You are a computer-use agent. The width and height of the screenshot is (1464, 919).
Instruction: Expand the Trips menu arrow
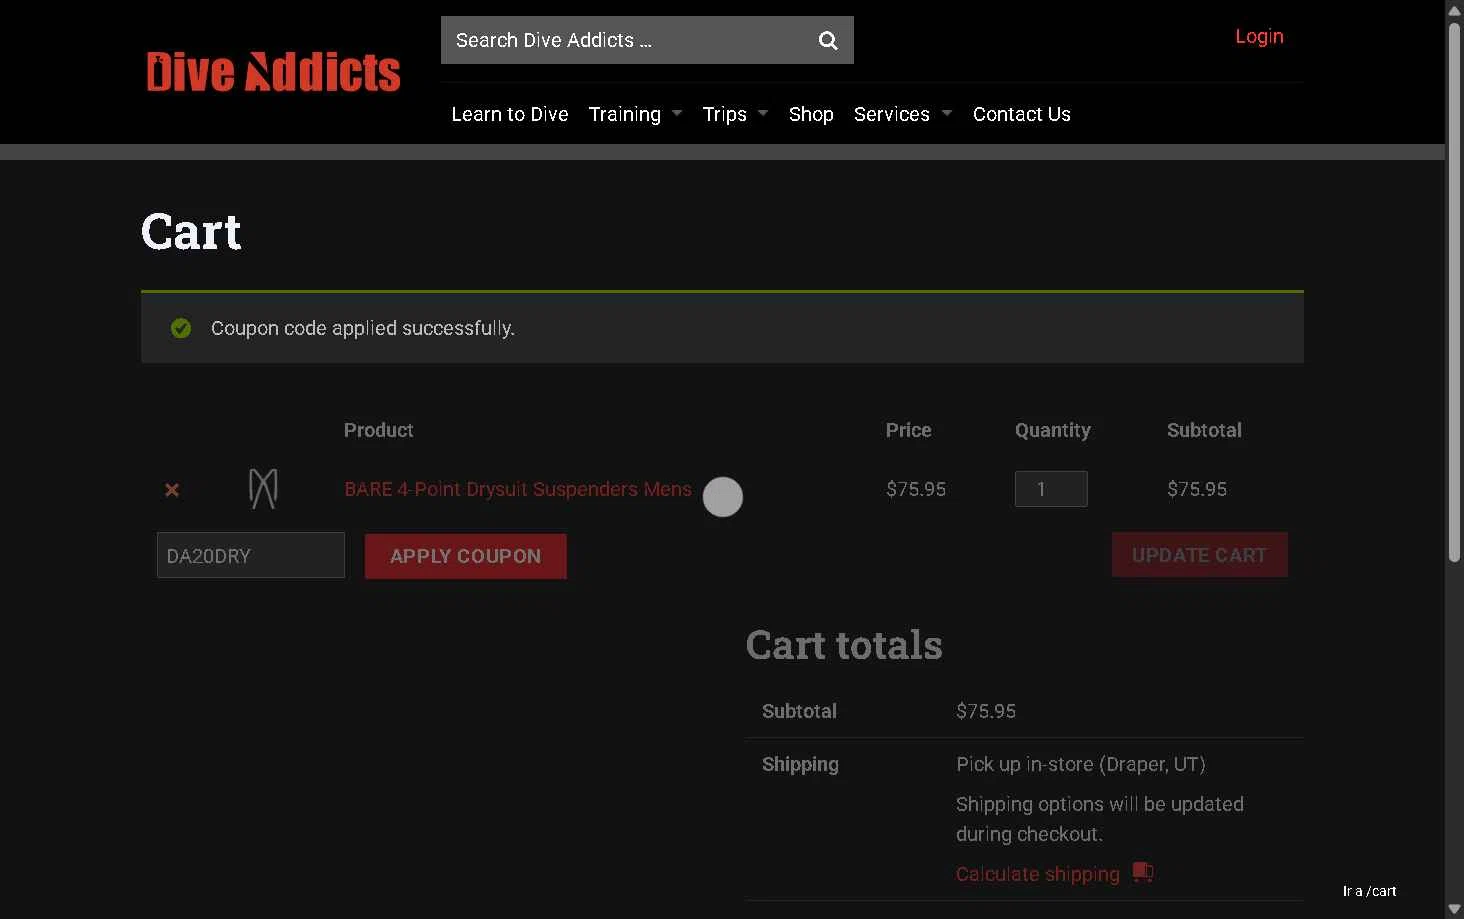tap(763, 113)
